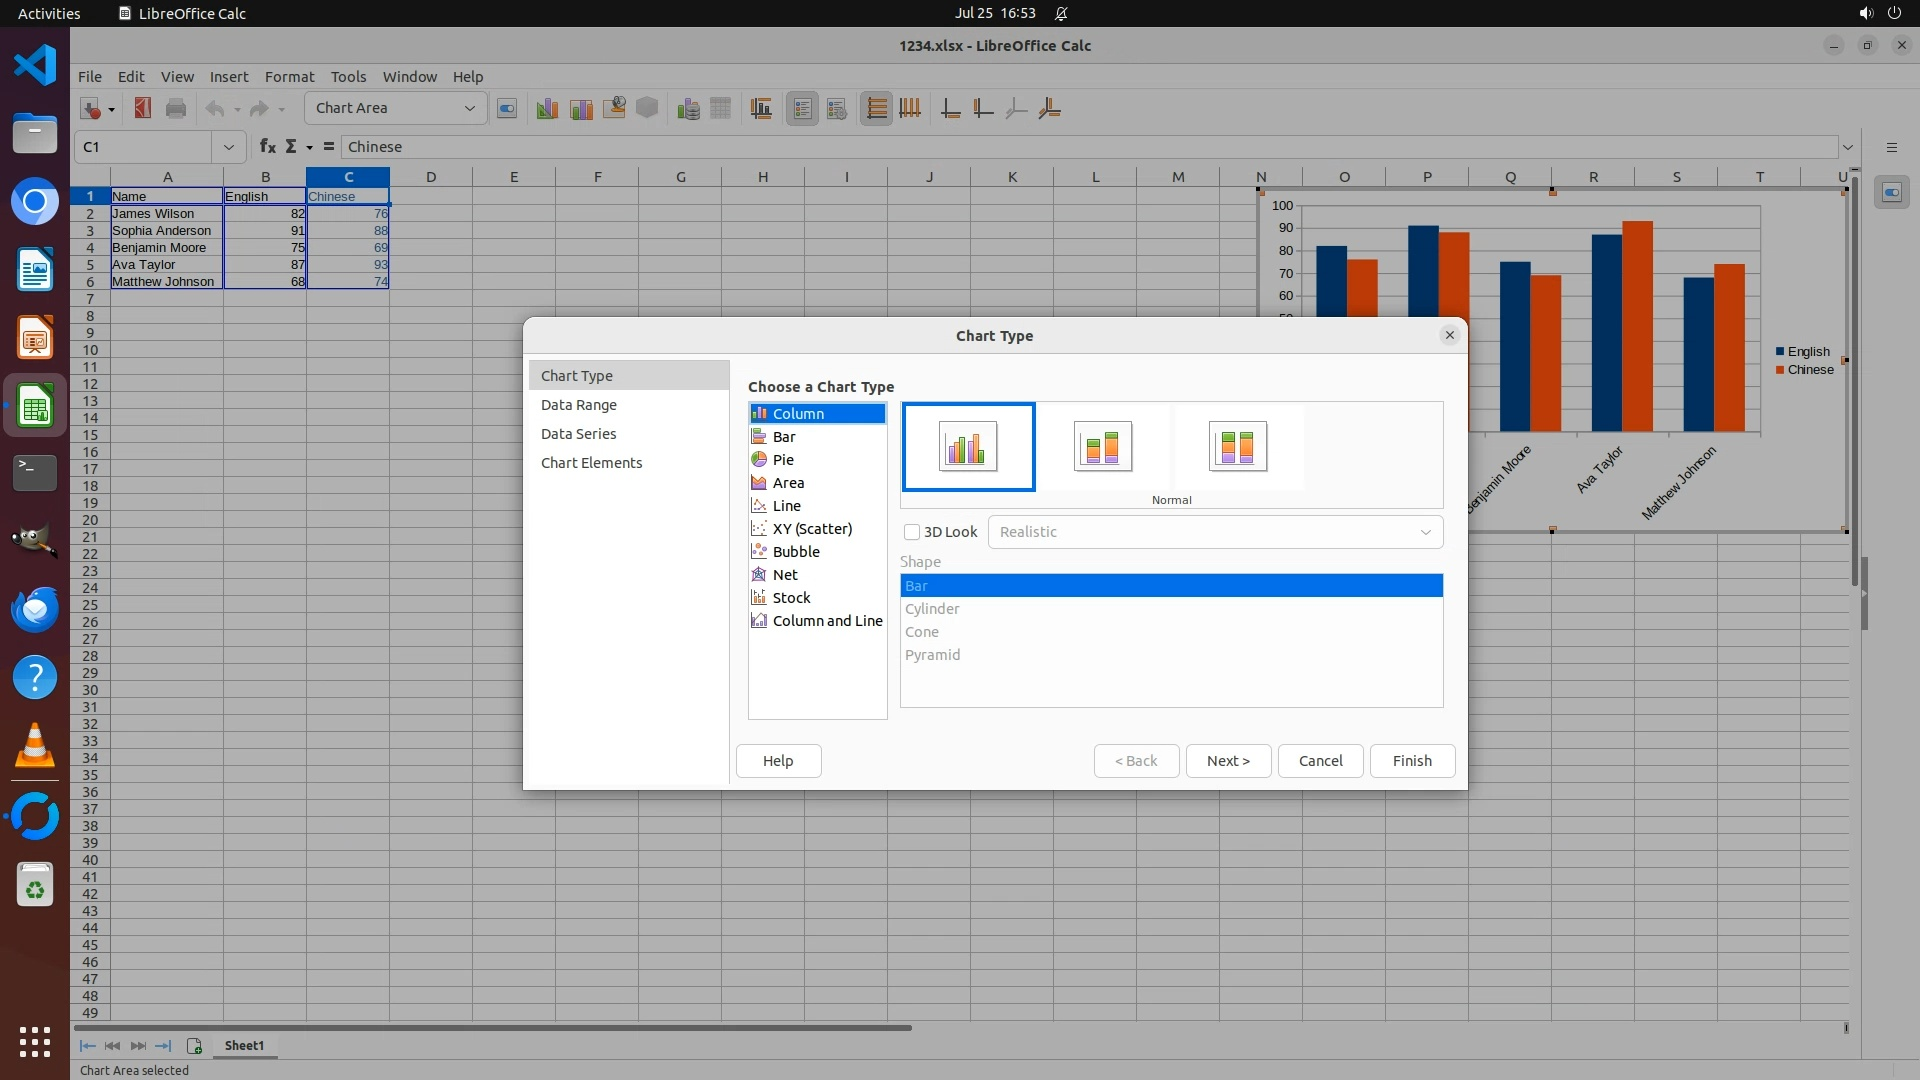Open the Realistic 3D scheme dropdown

coord(1425,532)
